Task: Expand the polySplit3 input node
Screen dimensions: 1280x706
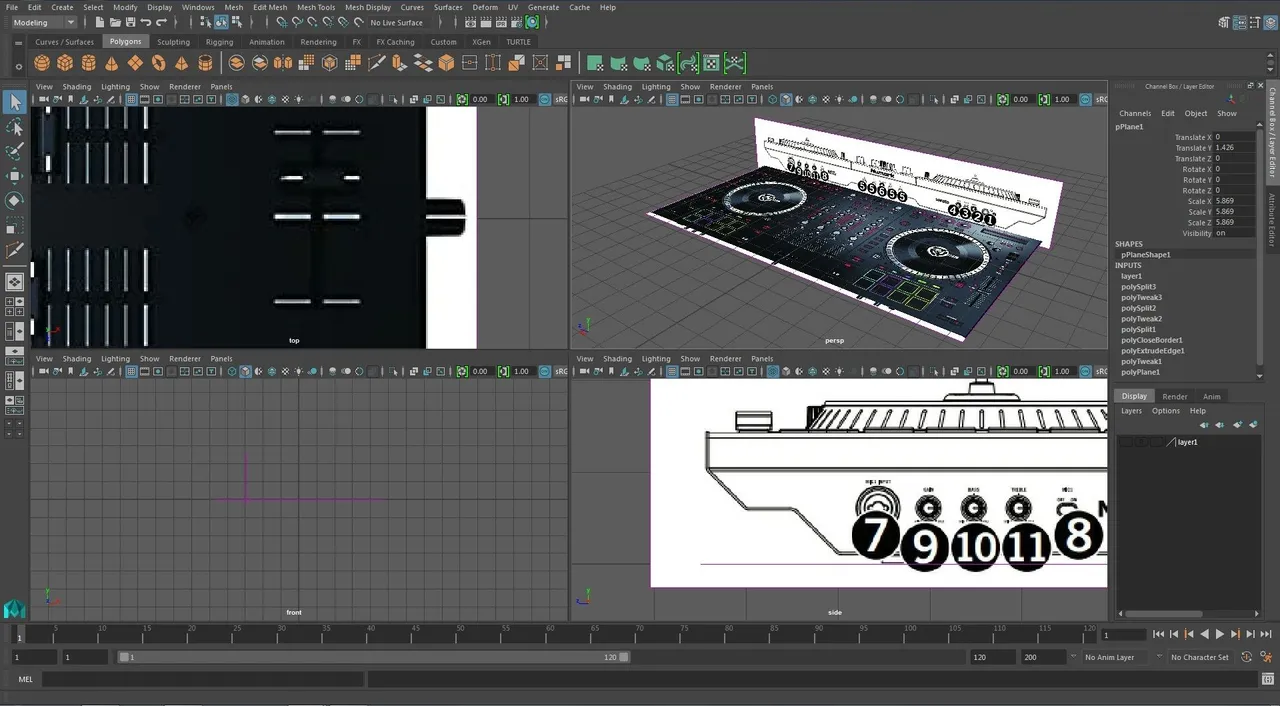Action: point(1138,287)
